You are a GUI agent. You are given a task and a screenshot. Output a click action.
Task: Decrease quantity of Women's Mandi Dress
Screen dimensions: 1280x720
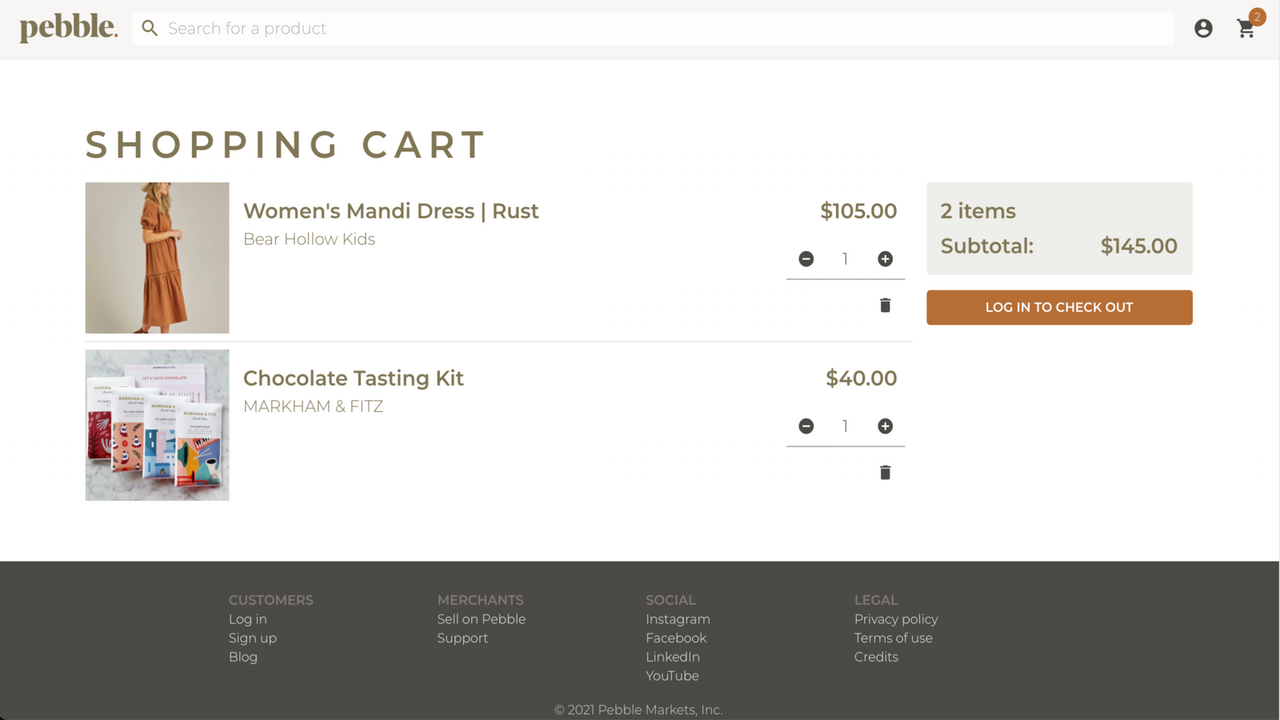[x=806, y=259]
